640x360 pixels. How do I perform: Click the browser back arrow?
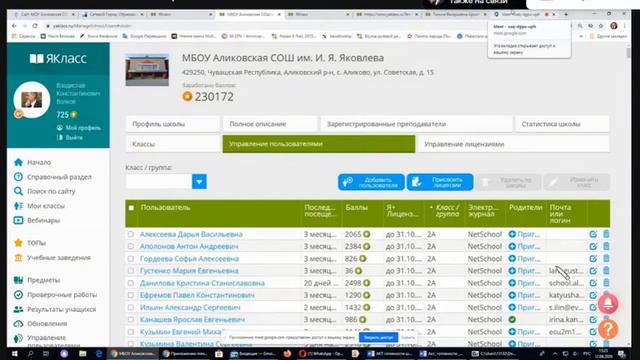tap(14, 26)
